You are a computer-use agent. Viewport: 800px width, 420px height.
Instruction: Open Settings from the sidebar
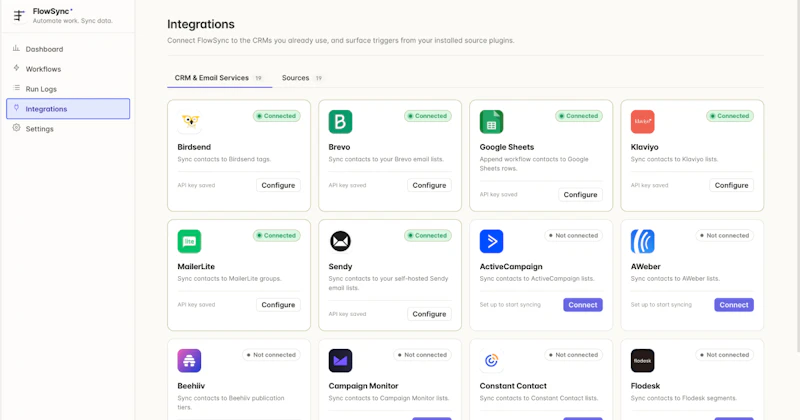68,129
